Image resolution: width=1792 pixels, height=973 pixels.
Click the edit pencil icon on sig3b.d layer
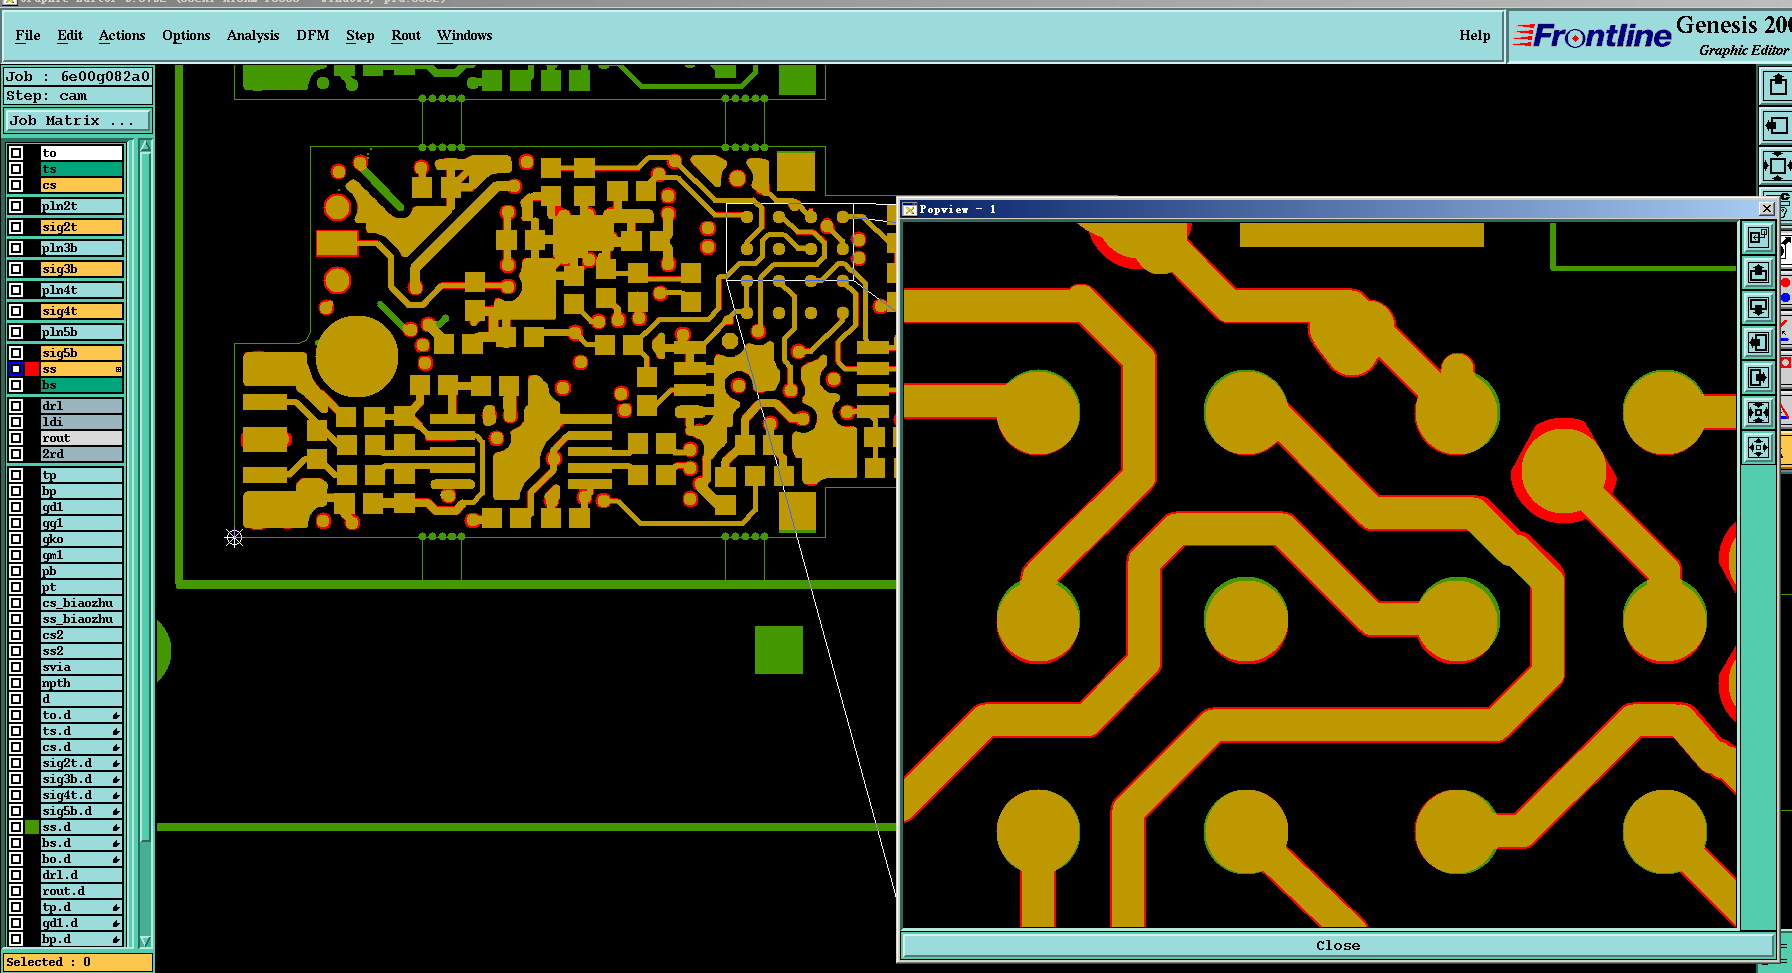(116, 779)
